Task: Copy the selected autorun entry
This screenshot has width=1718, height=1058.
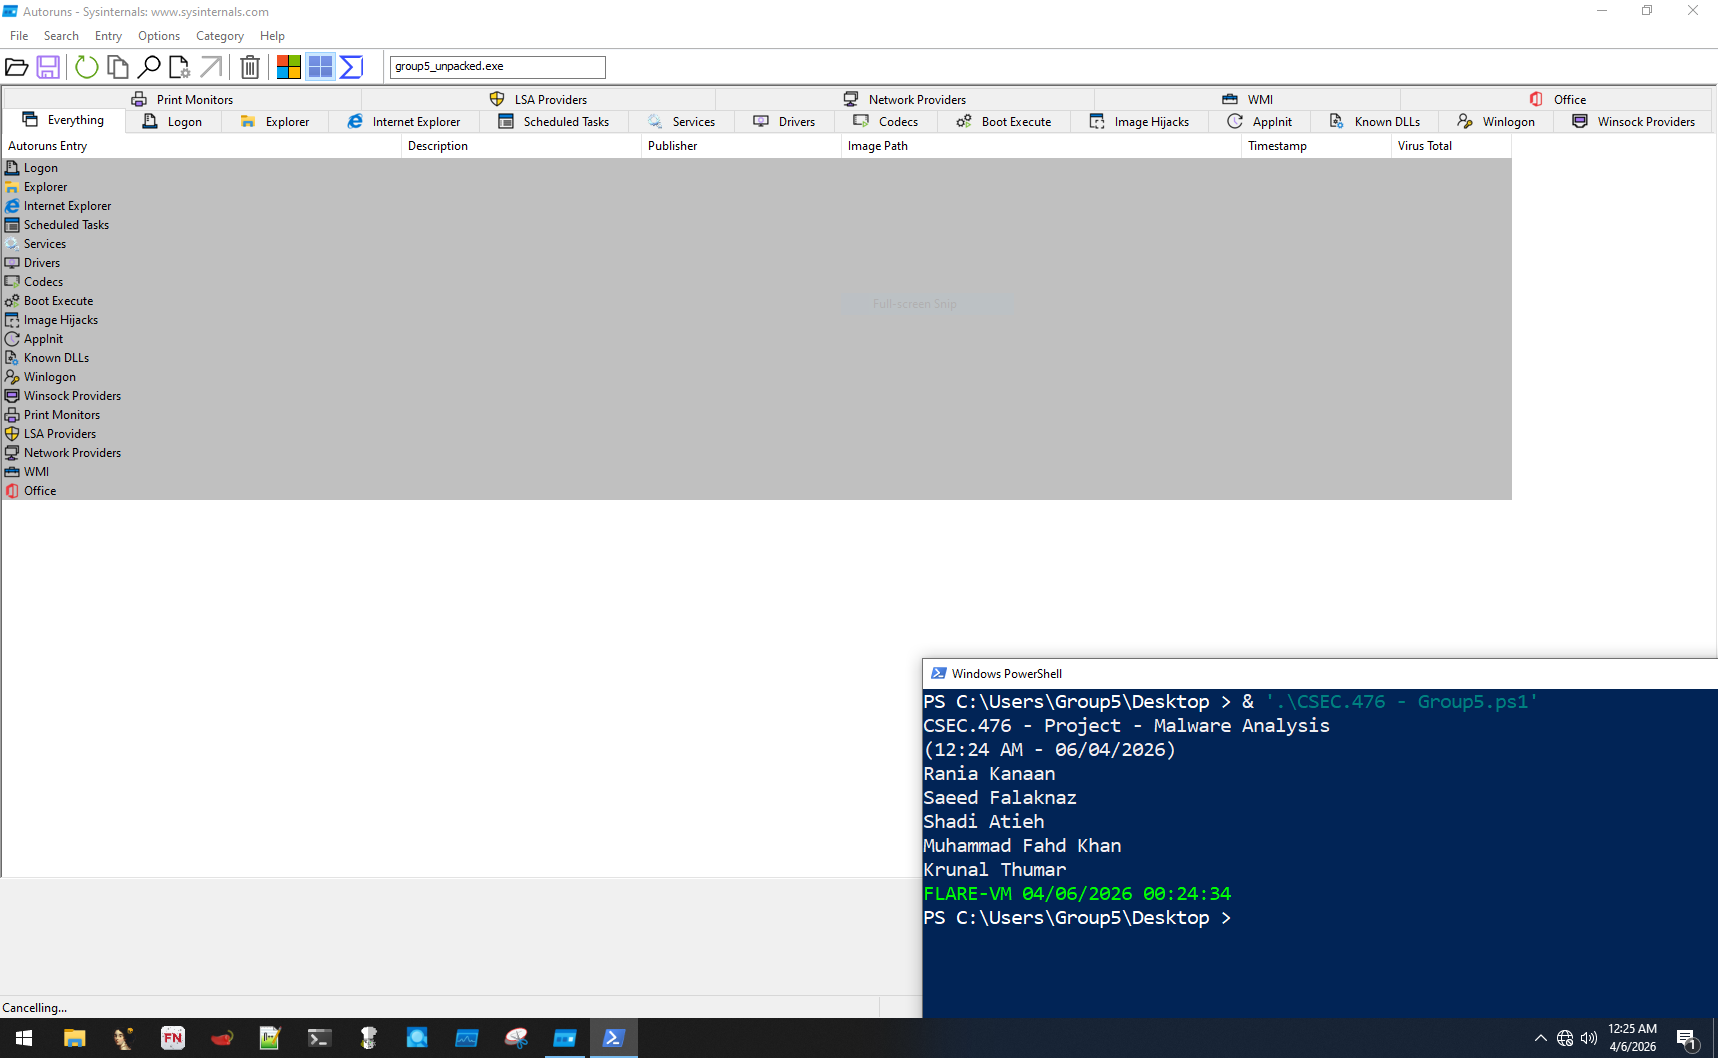Action: 118,67
